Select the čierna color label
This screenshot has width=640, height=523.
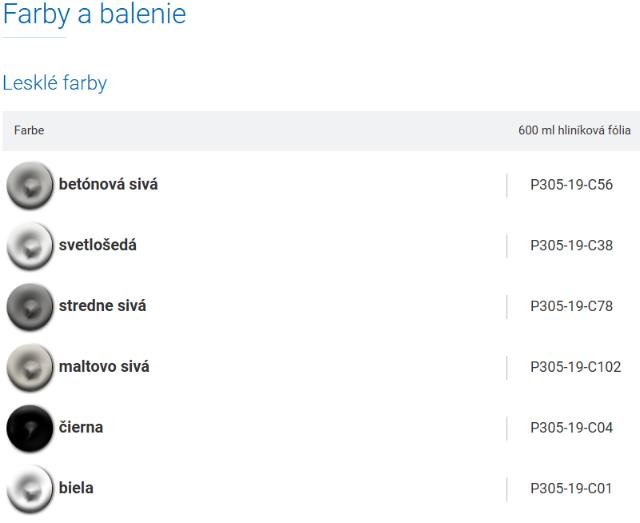(80, 428)
